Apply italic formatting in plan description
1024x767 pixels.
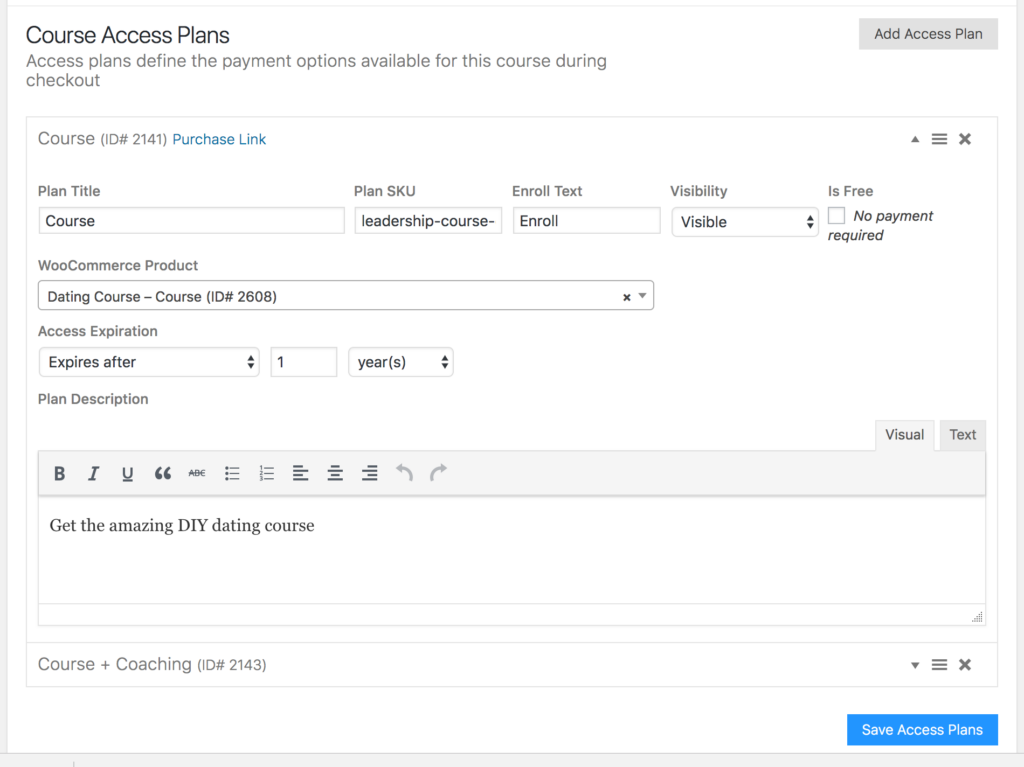pyautogui.click(x=93, y=473)
